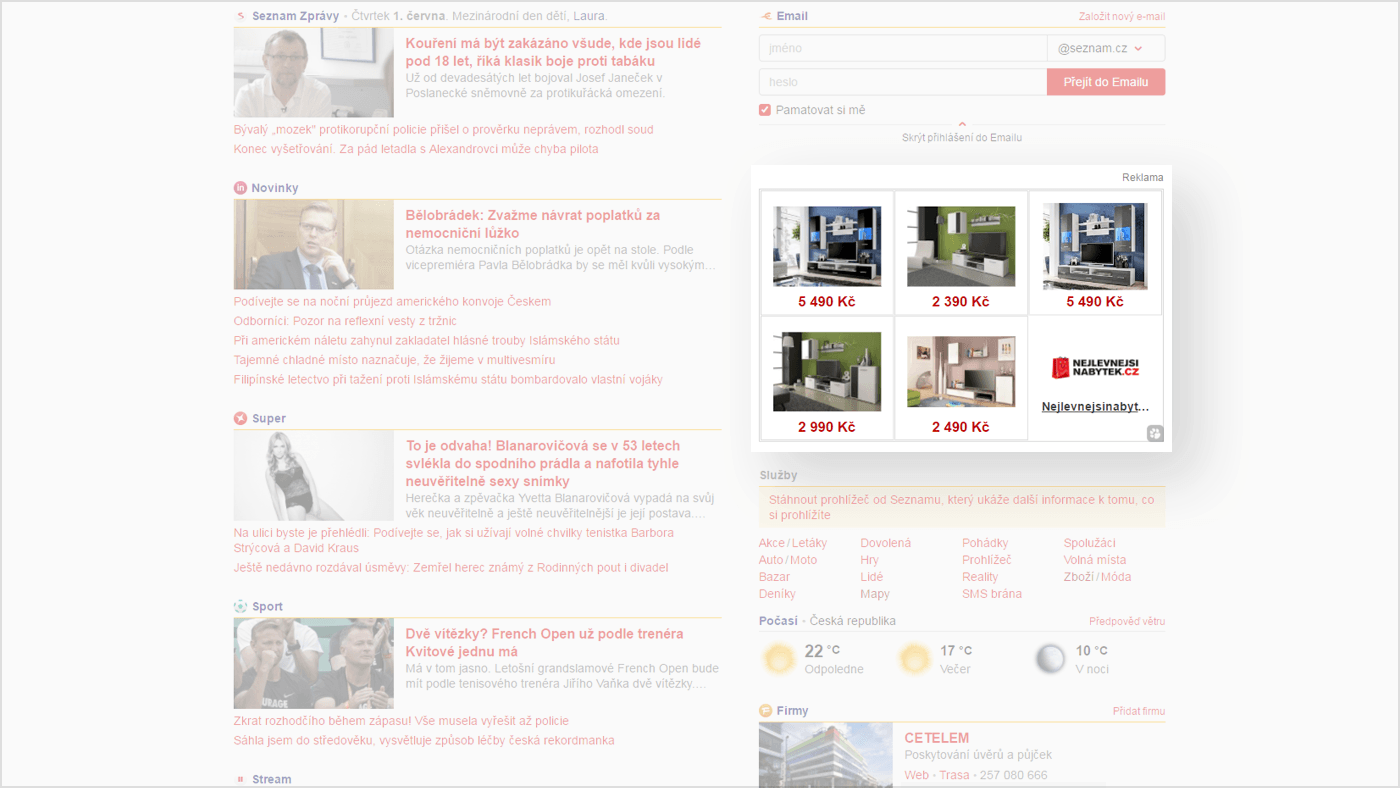Image resolution: width=1400 pixels, height=788 pixels.
Task: Click the Založit nový e-mail link
Action: point(1122,16)
